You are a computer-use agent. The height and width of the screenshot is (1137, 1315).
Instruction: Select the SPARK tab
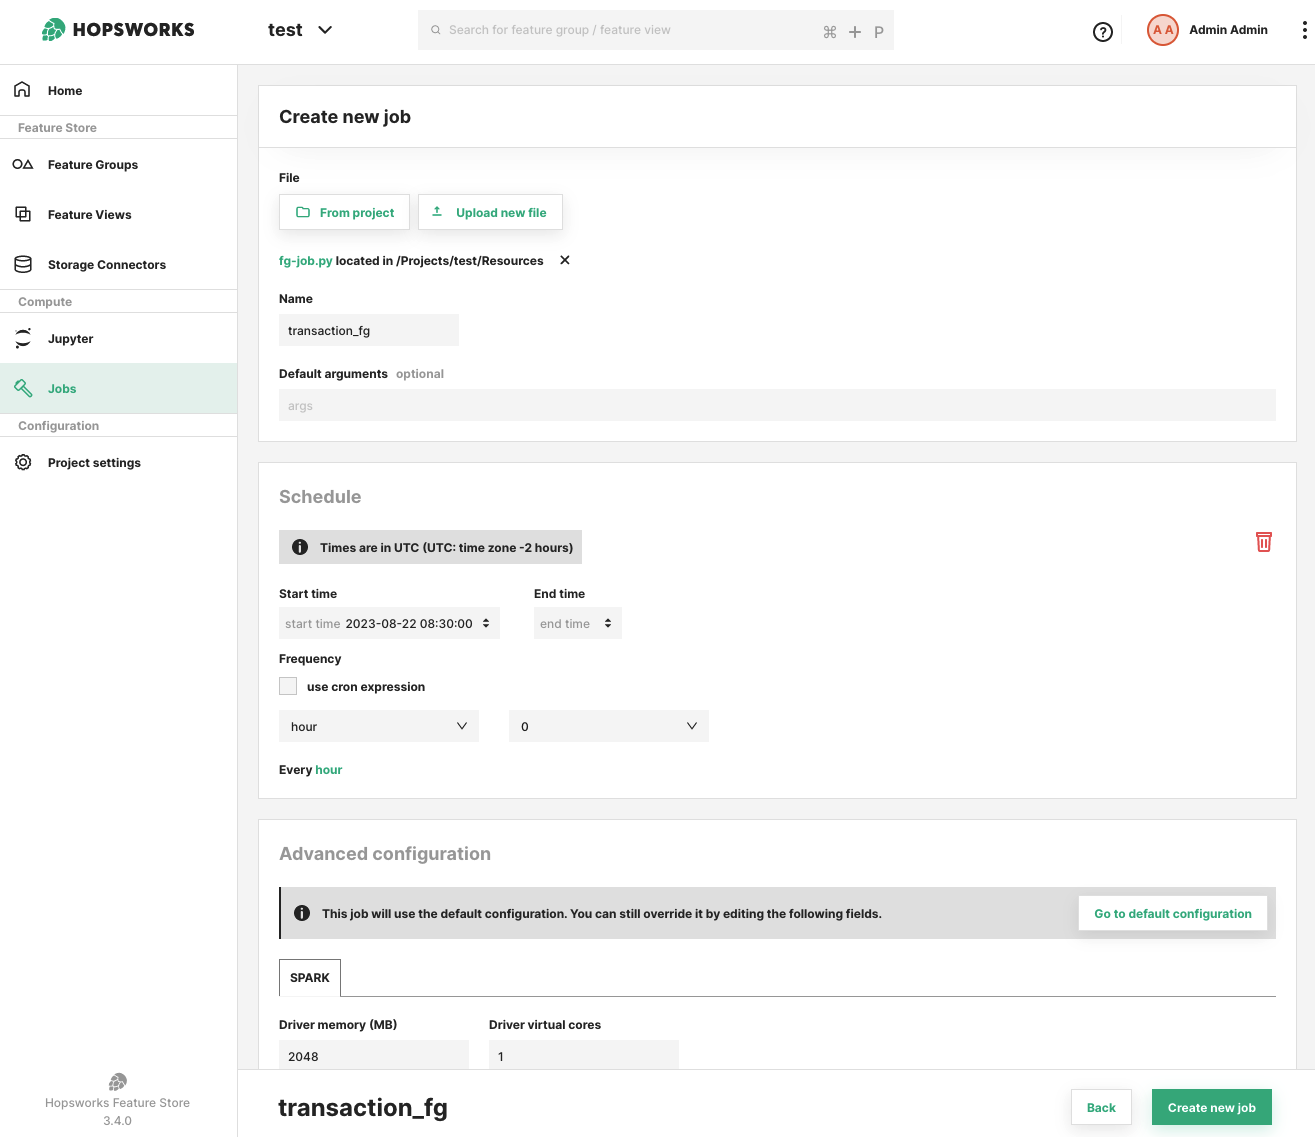[309, 978]
